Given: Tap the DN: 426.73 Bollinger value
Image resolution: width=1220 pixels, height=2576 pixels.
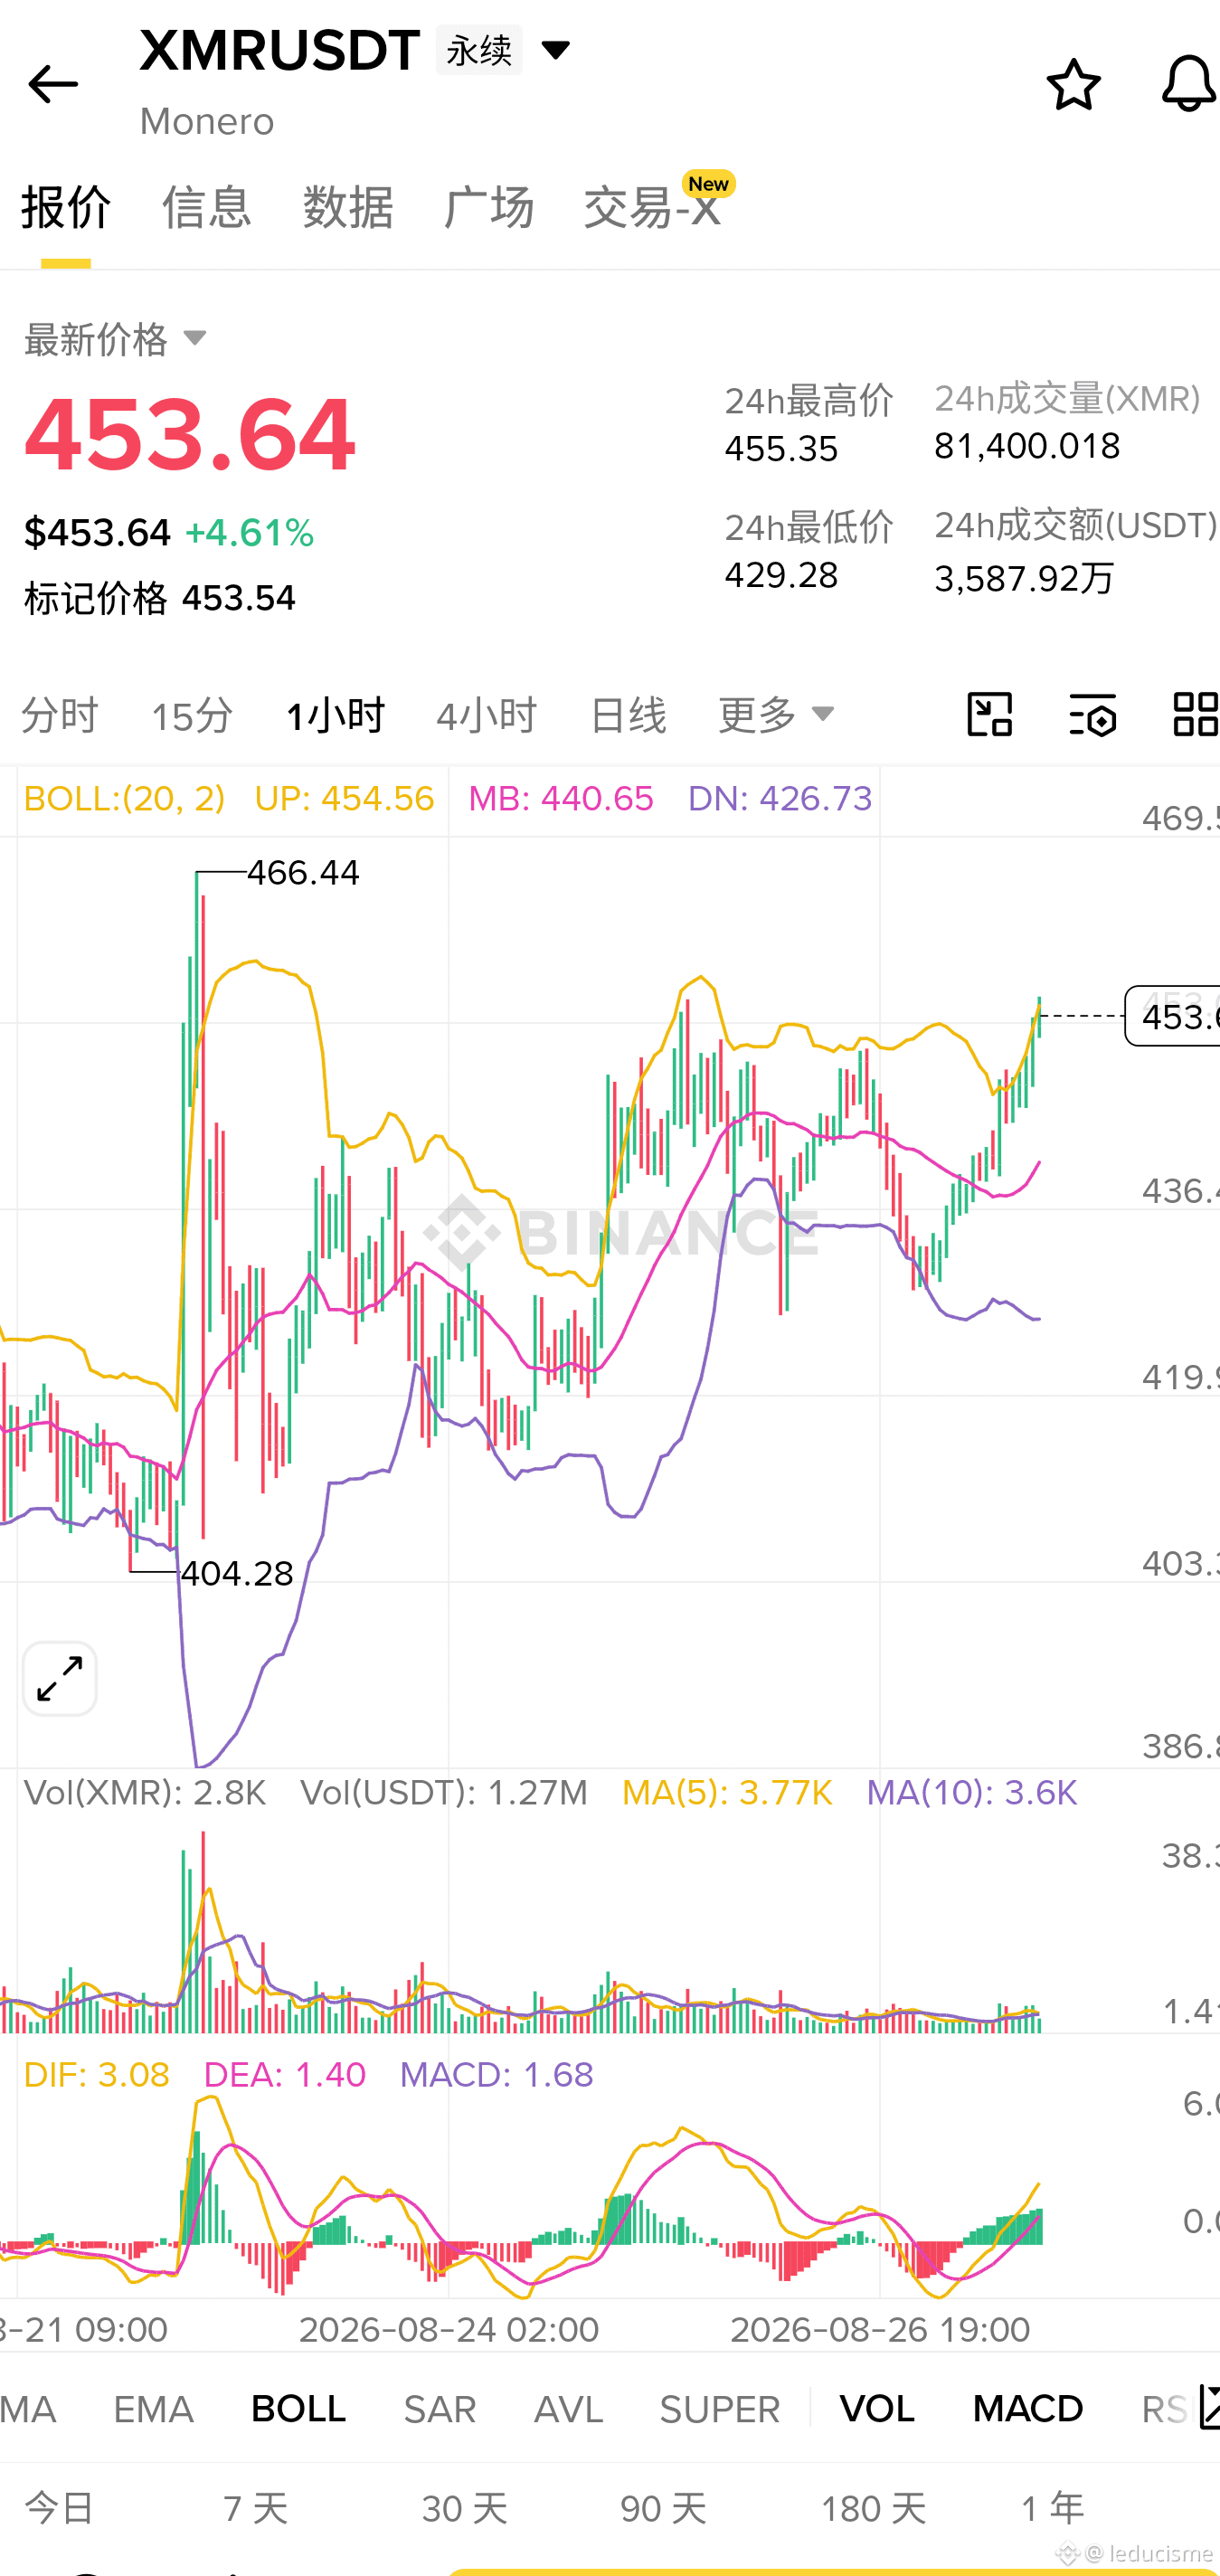Looking at the screenshot, I should coord(780,799).
